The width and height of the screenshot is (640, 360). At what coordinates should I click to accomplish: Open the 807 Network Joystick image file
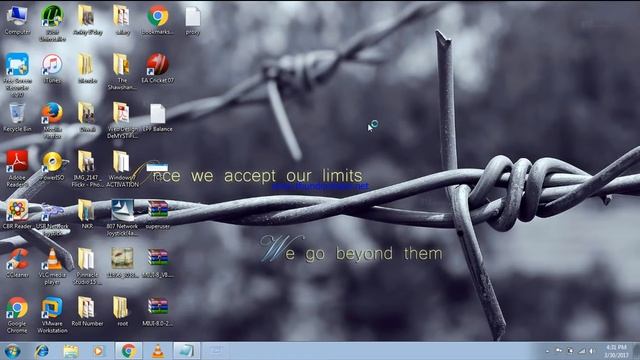[122, 218]
